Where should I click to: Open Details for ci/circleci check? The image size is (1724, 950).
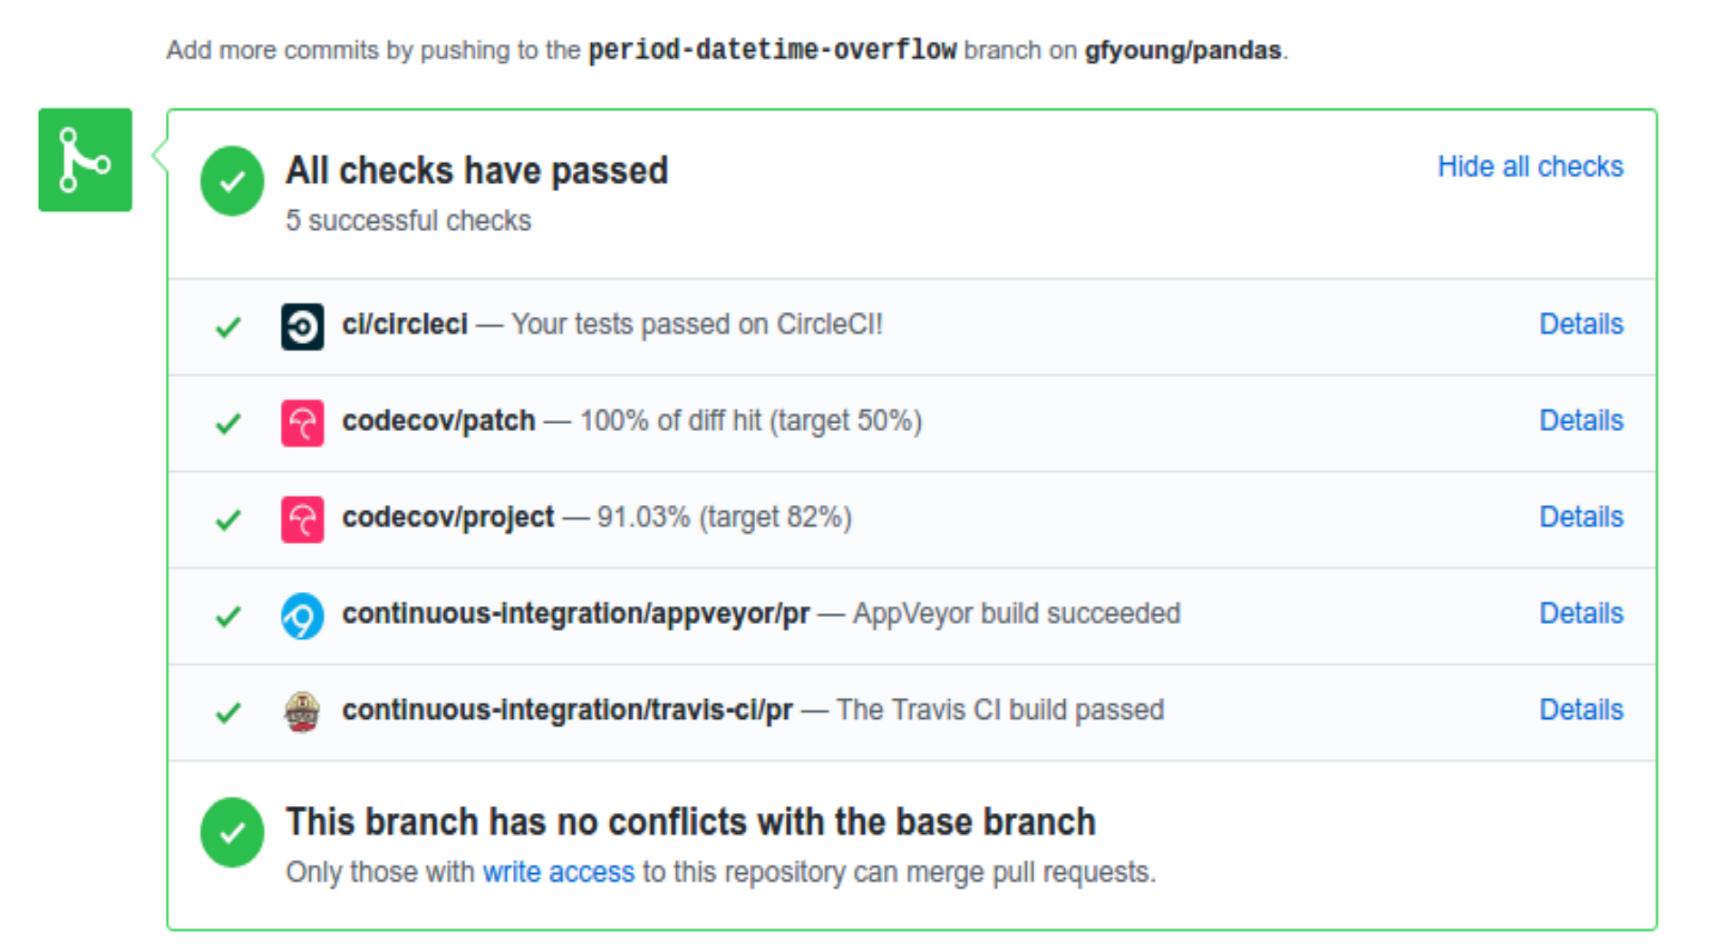[1580, 324]
